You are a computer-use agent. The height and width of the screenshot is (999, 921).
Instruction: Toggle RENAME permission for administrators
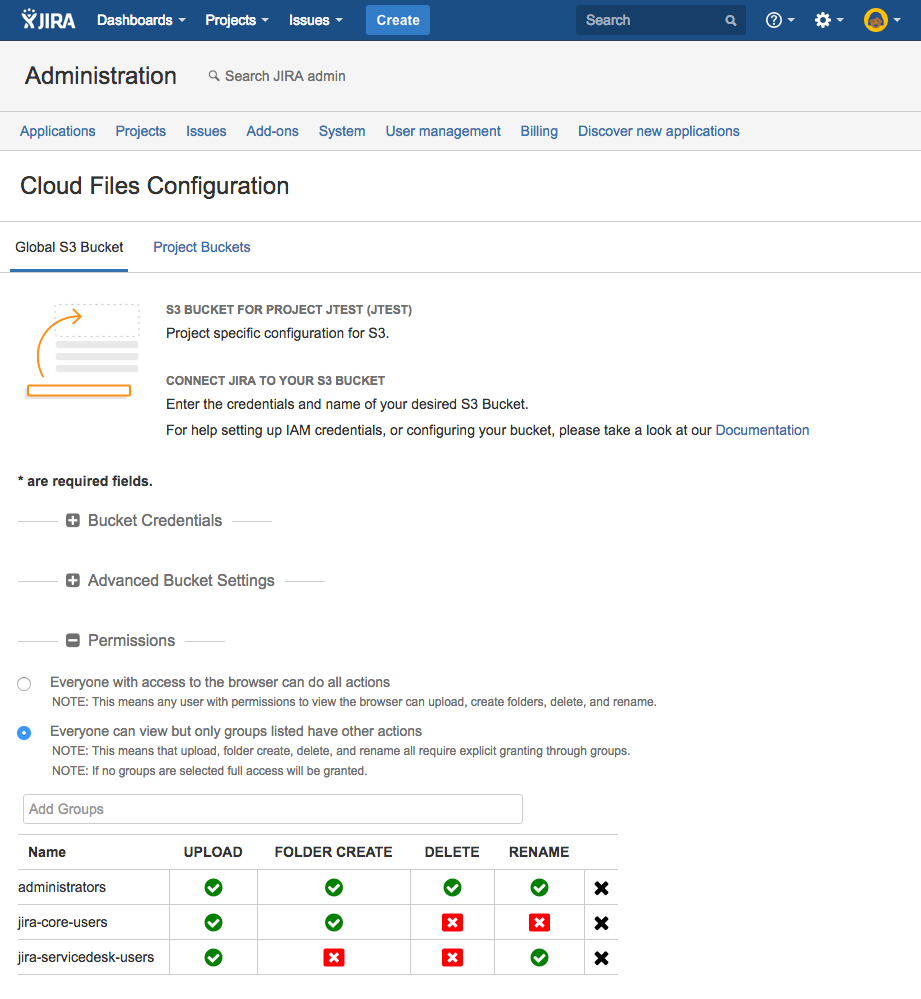pyautogui.click(x=539, y=888)
